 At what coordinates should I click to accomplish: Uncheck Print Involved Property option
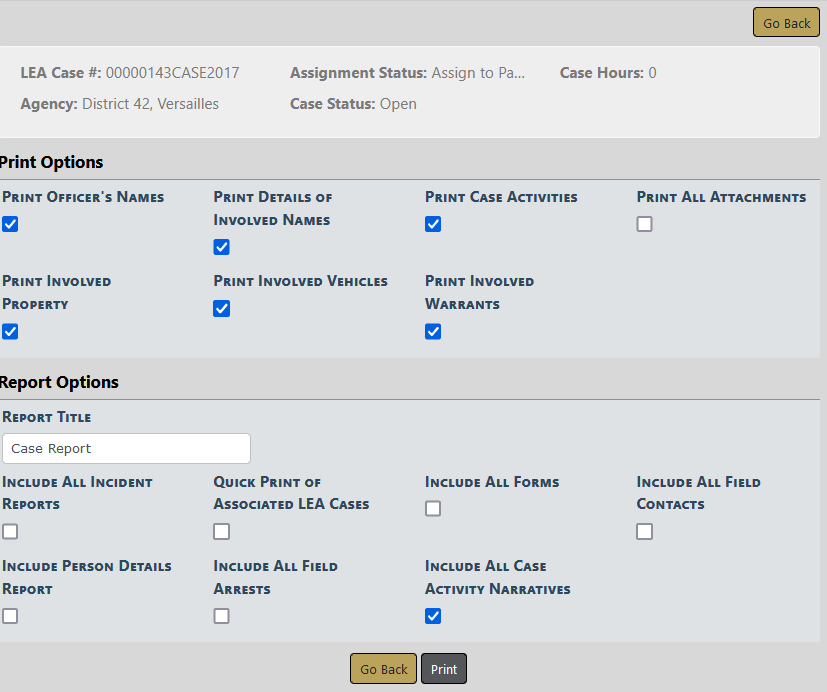pos(10,332)
